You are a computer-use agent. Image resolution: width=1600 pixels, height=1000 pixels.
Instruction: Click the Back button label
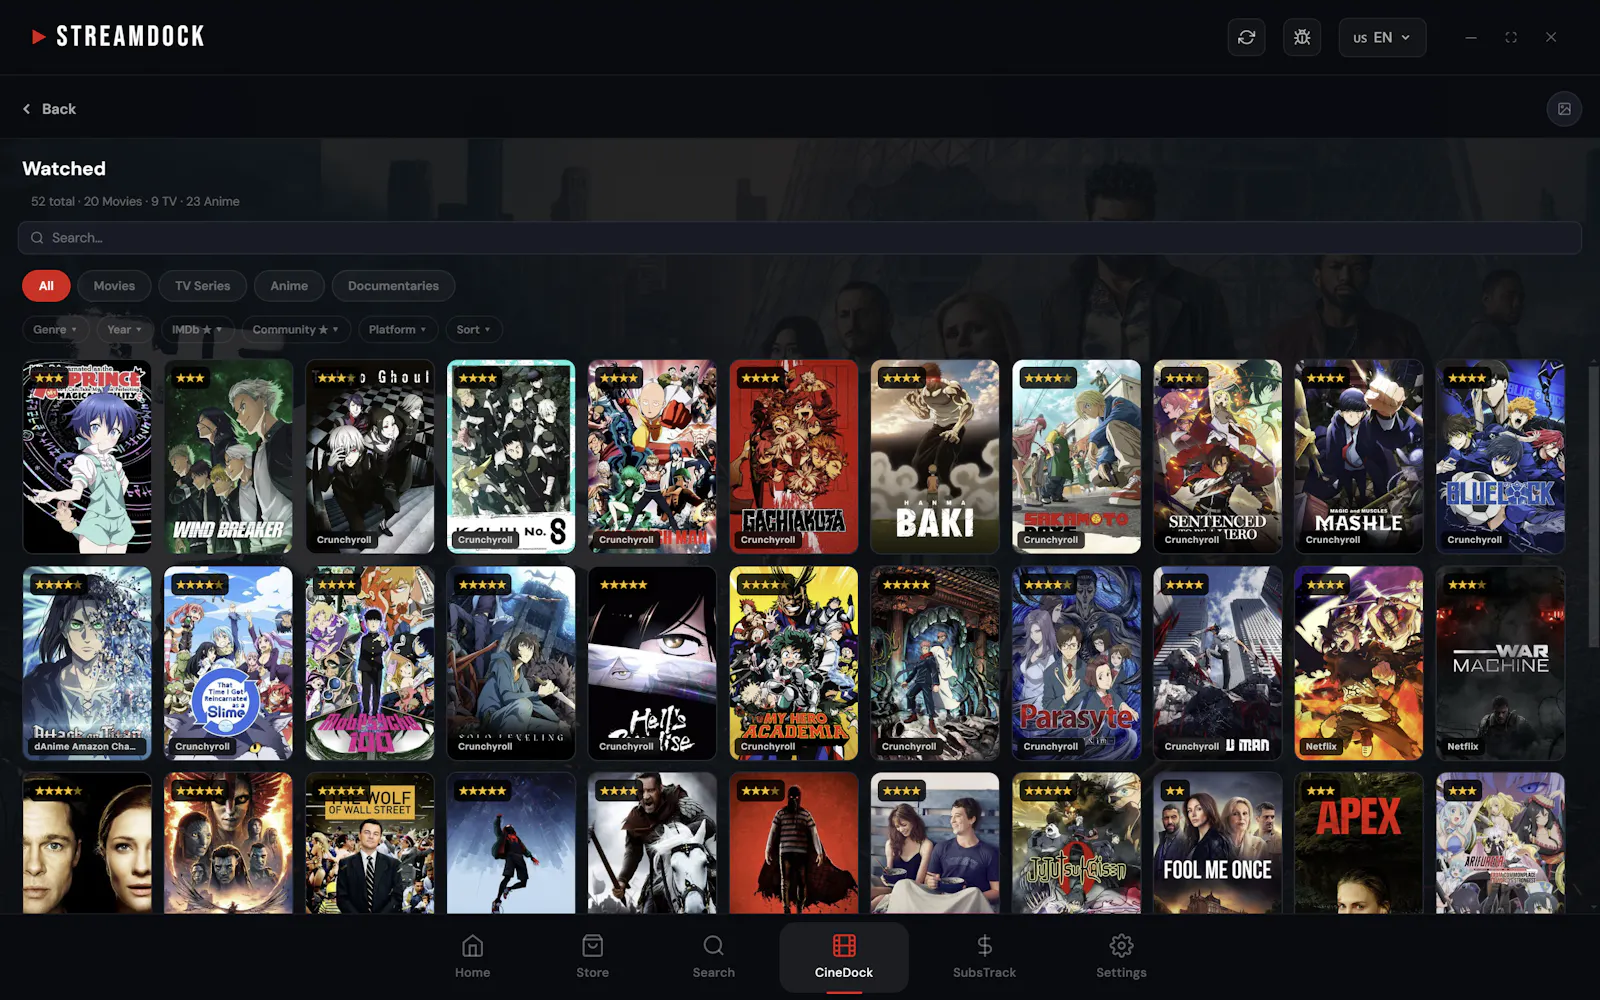click(59, 109)
